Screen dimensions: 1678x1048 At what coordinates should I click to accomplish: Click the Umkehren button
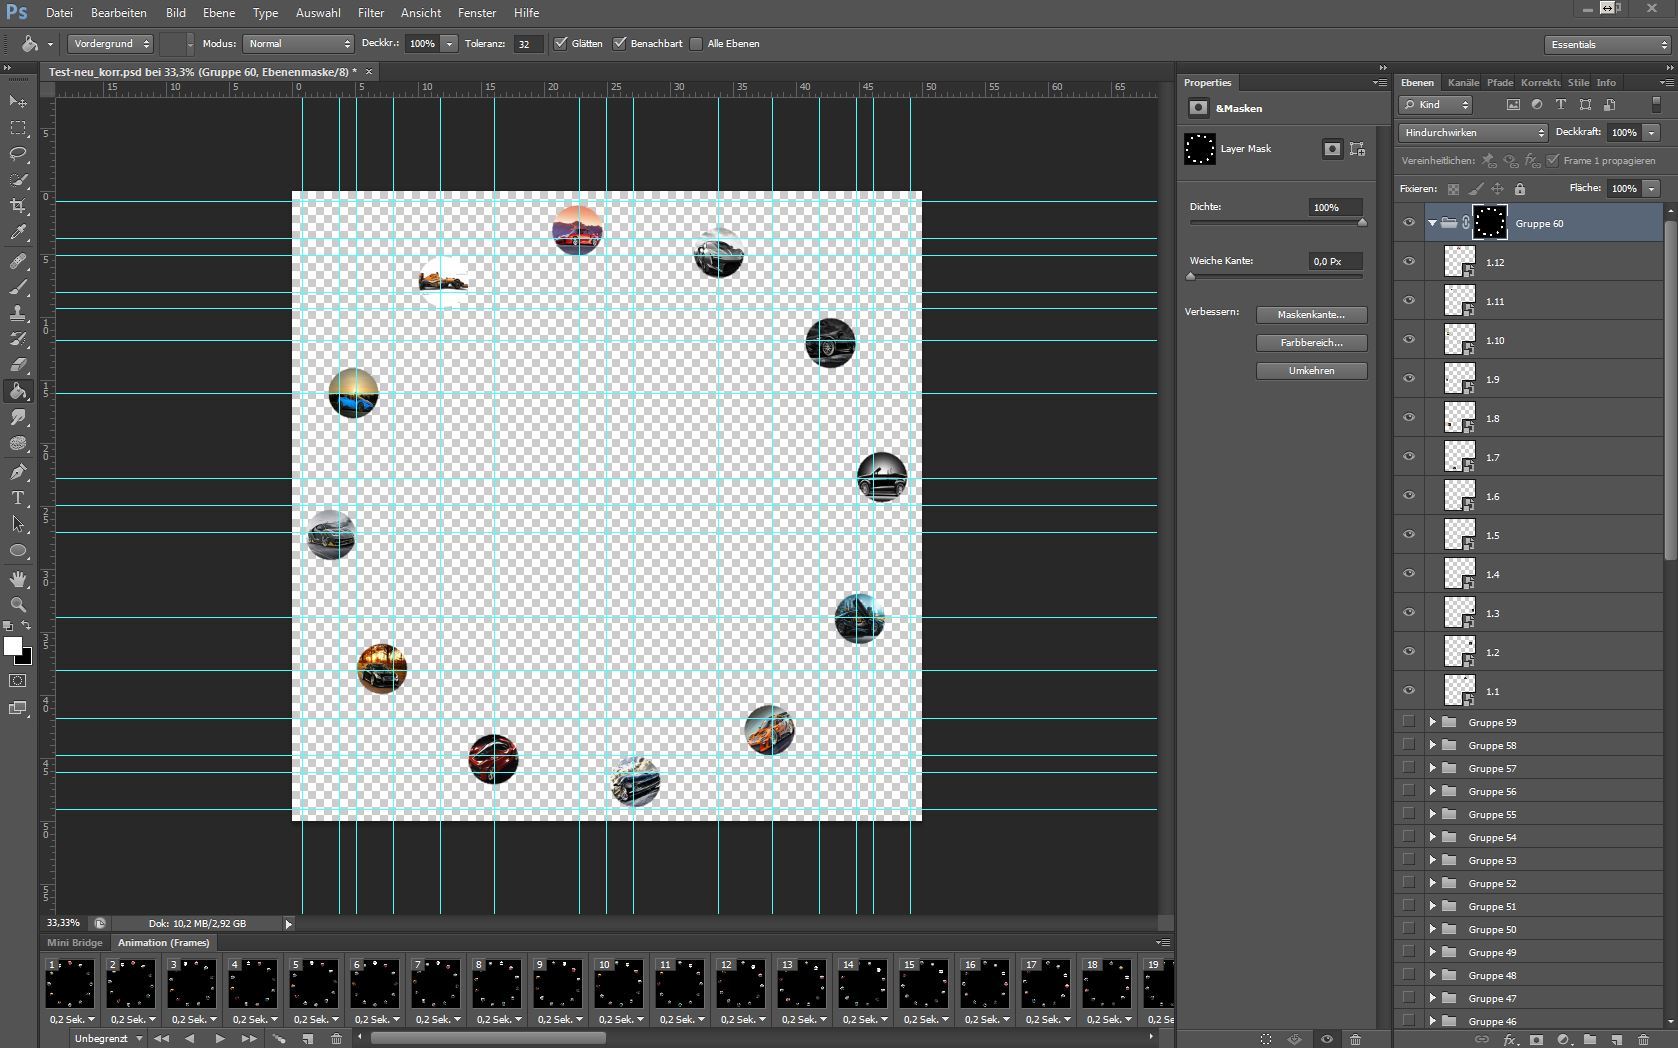coord(1311,370)
